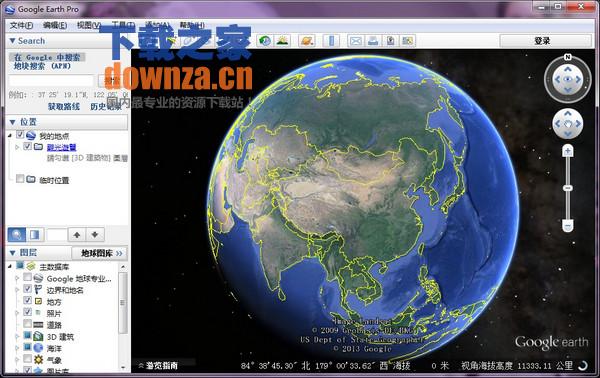600x378 pixels.
Task: Pan right with the hand joystick arrow
Action: coord(578,124)
